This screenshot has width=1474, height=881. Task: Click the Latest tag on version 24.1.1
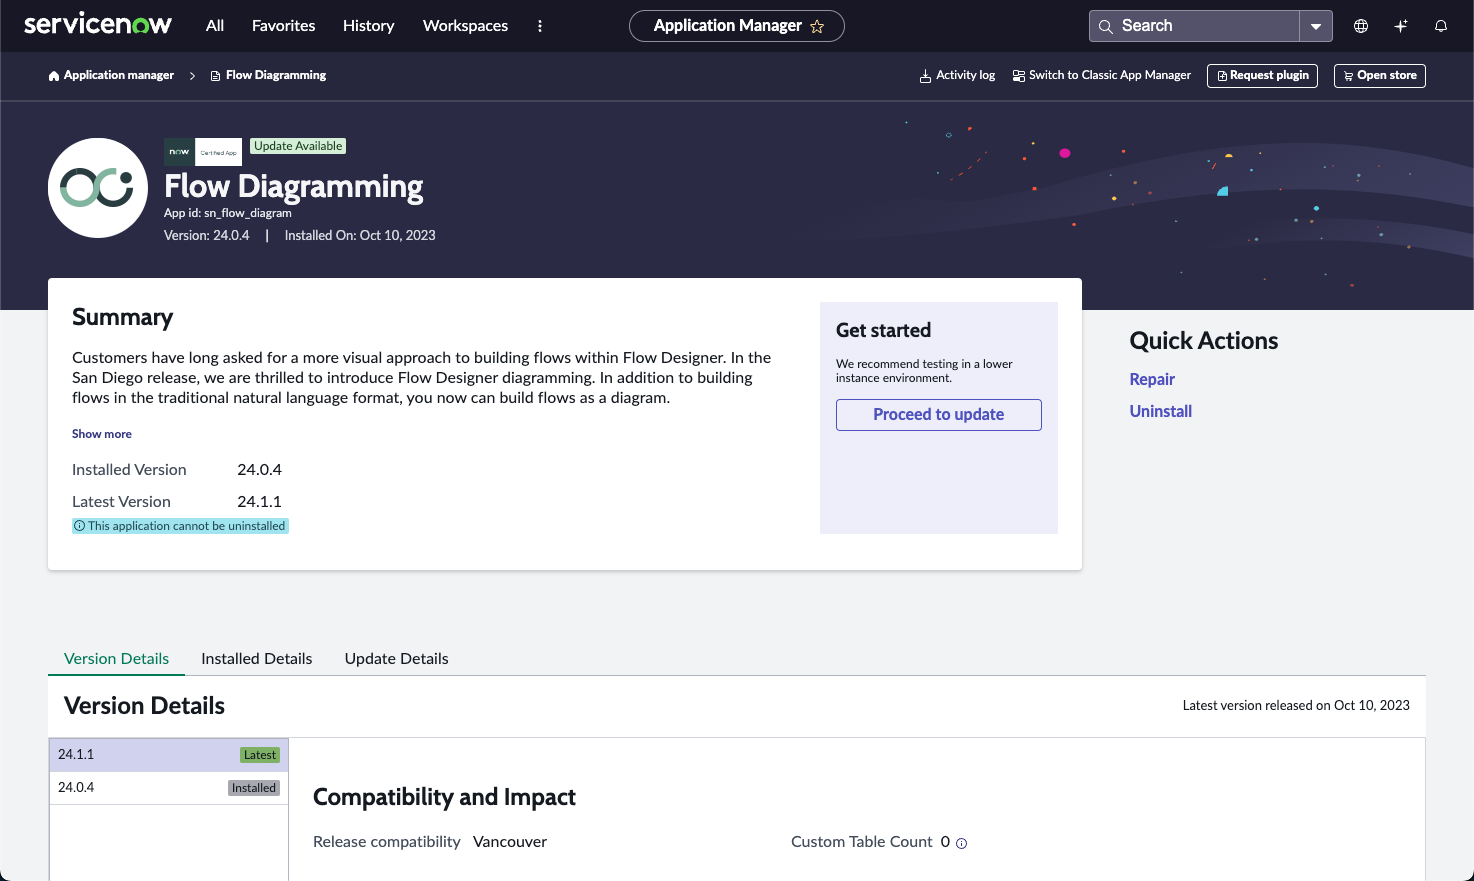coord(260,755)
